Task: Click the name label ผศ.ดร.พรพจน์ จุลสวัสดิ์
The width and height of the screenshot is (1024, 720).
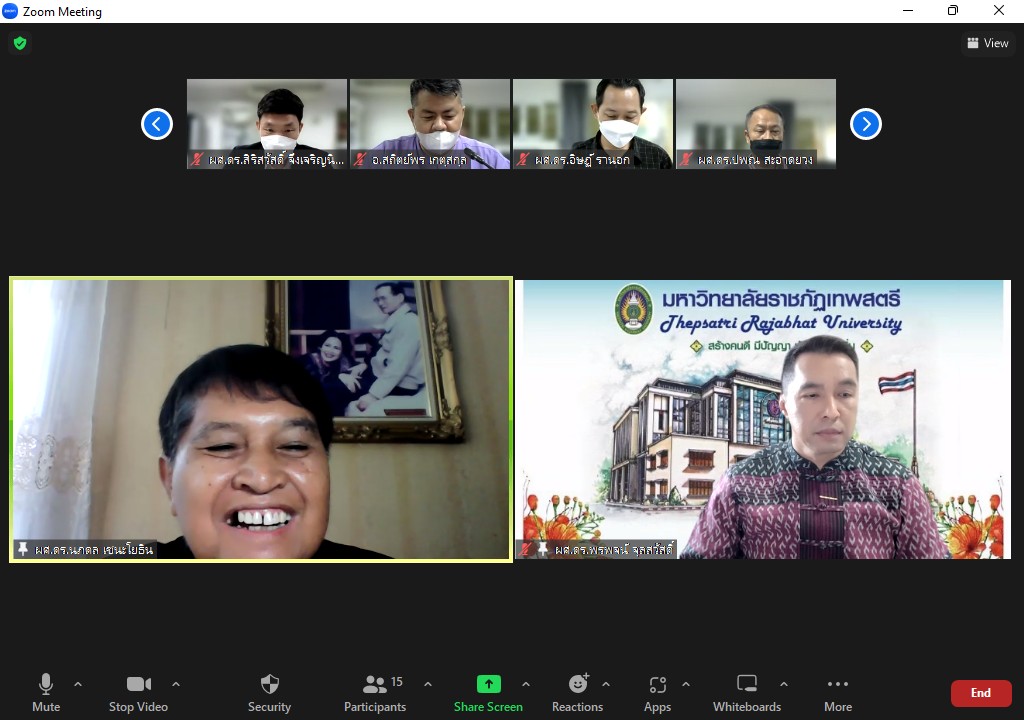Action: pyautogui.click(x=613, y=549)
